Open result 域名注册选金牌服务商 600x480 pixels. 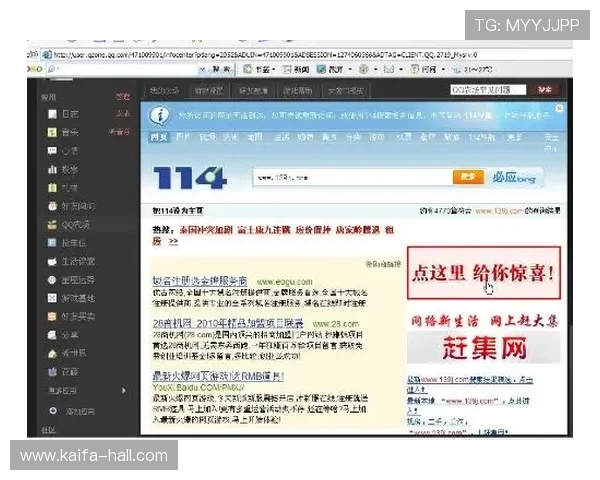(x=200, y=281)
